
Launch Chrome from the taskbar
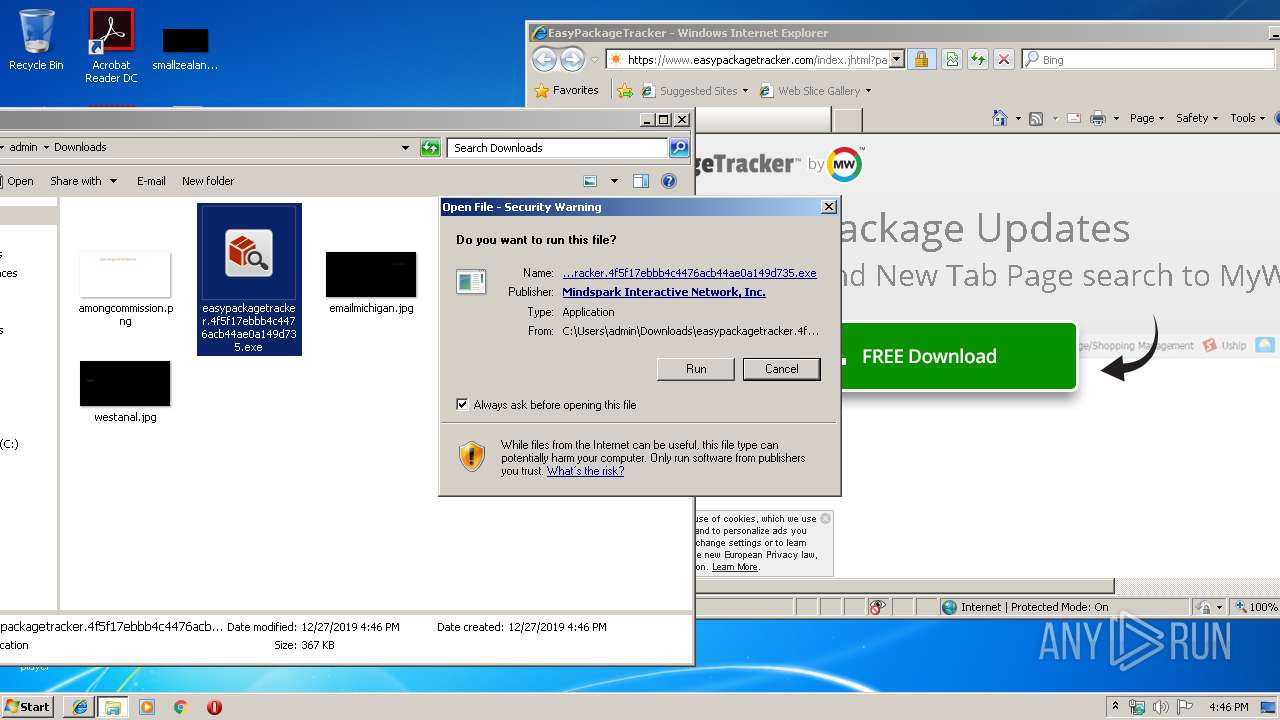point(180,707)
